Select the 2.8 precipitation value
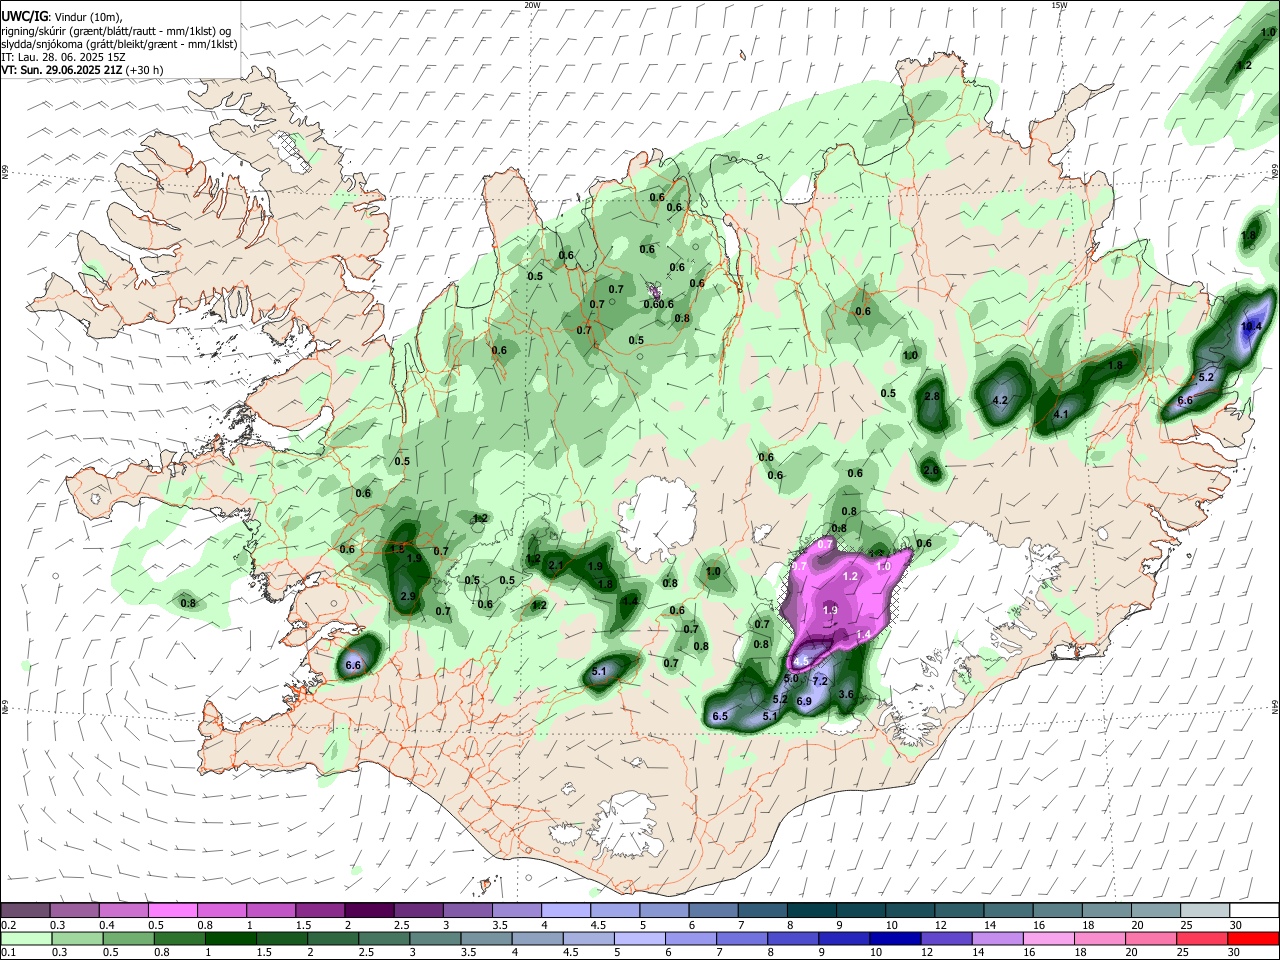This screenshot has height=960, width=1280. (x=932, y=397)
